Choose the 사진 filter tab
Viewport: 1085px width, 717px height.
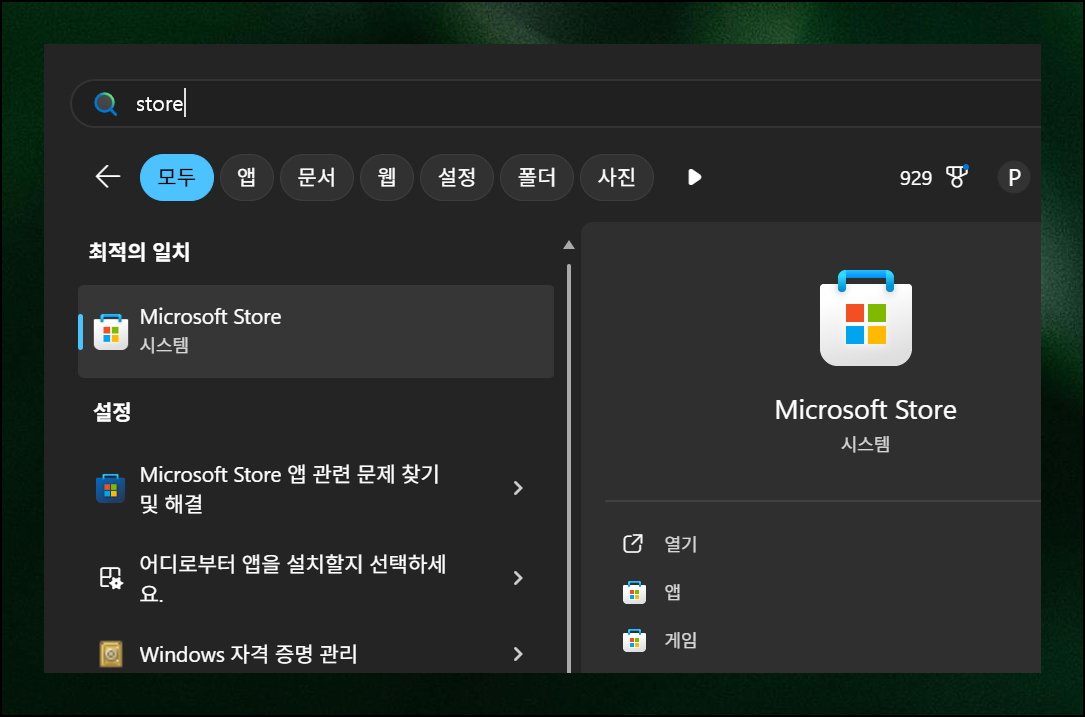(x=617, y=177)
